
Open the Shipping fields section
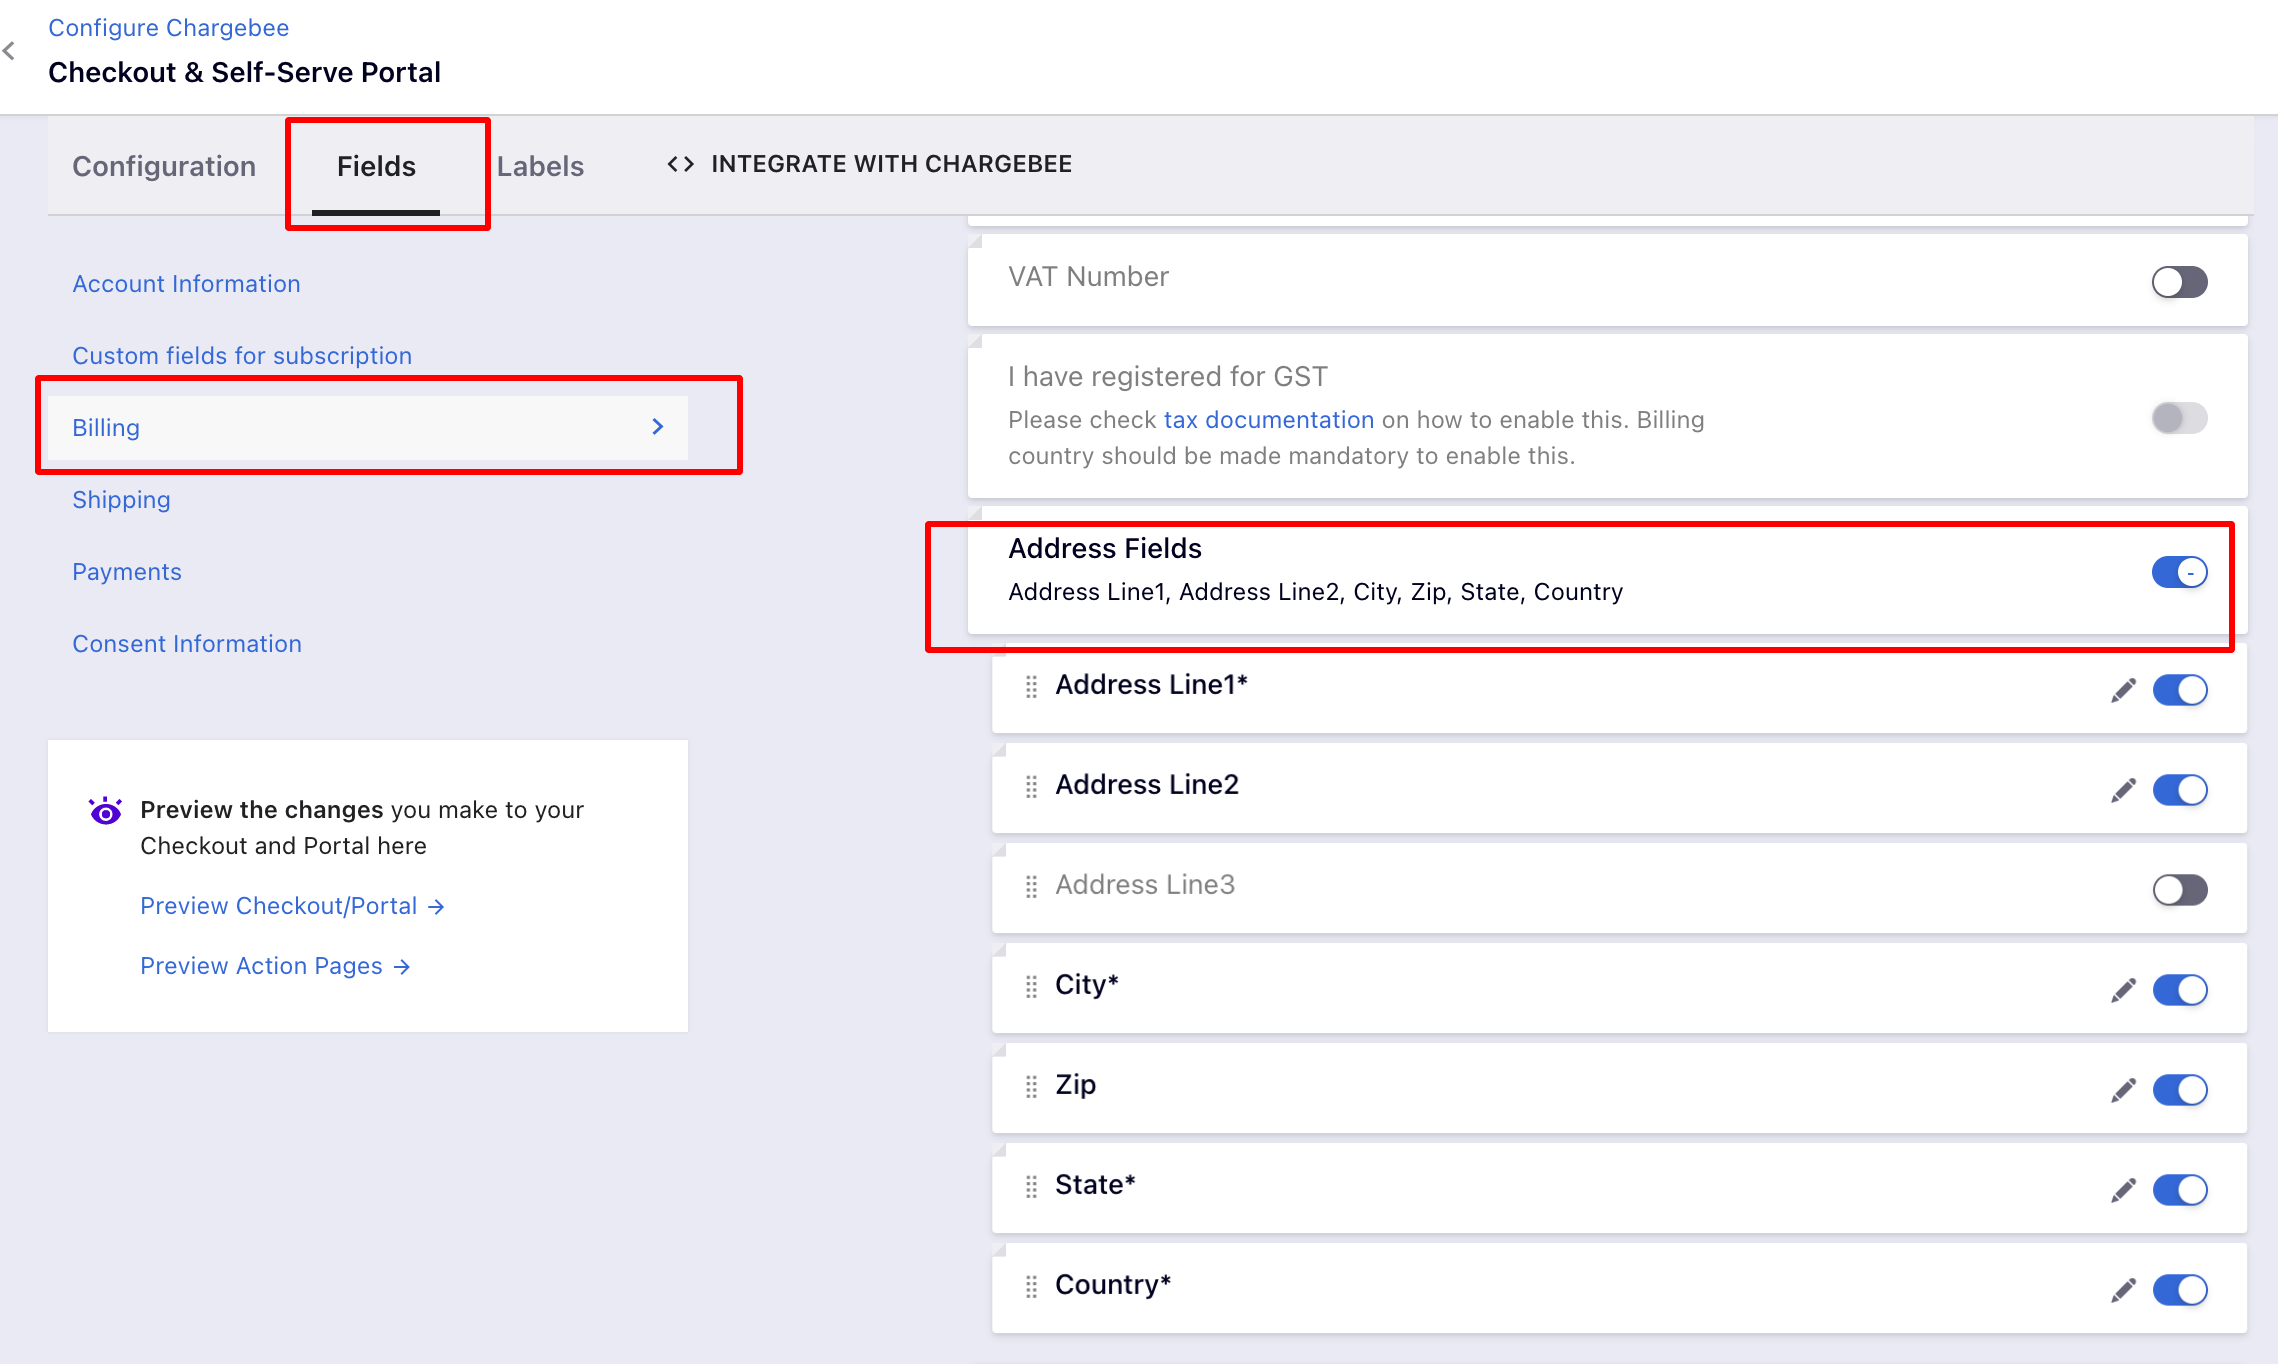click(121, 500)
